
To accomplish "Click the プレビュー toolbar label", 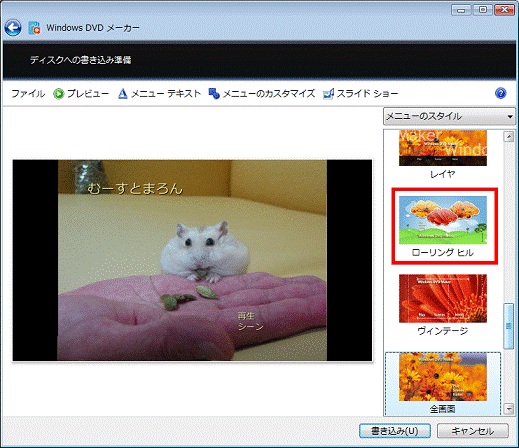I will pos(88,94).
